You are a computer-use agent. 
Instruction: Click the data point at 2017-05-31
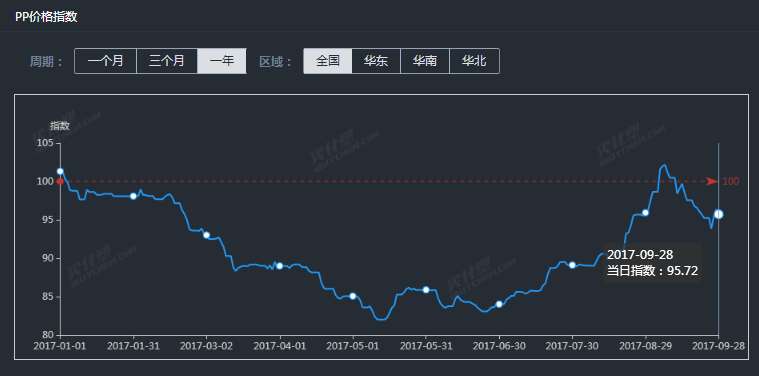(x=426, y=290)
